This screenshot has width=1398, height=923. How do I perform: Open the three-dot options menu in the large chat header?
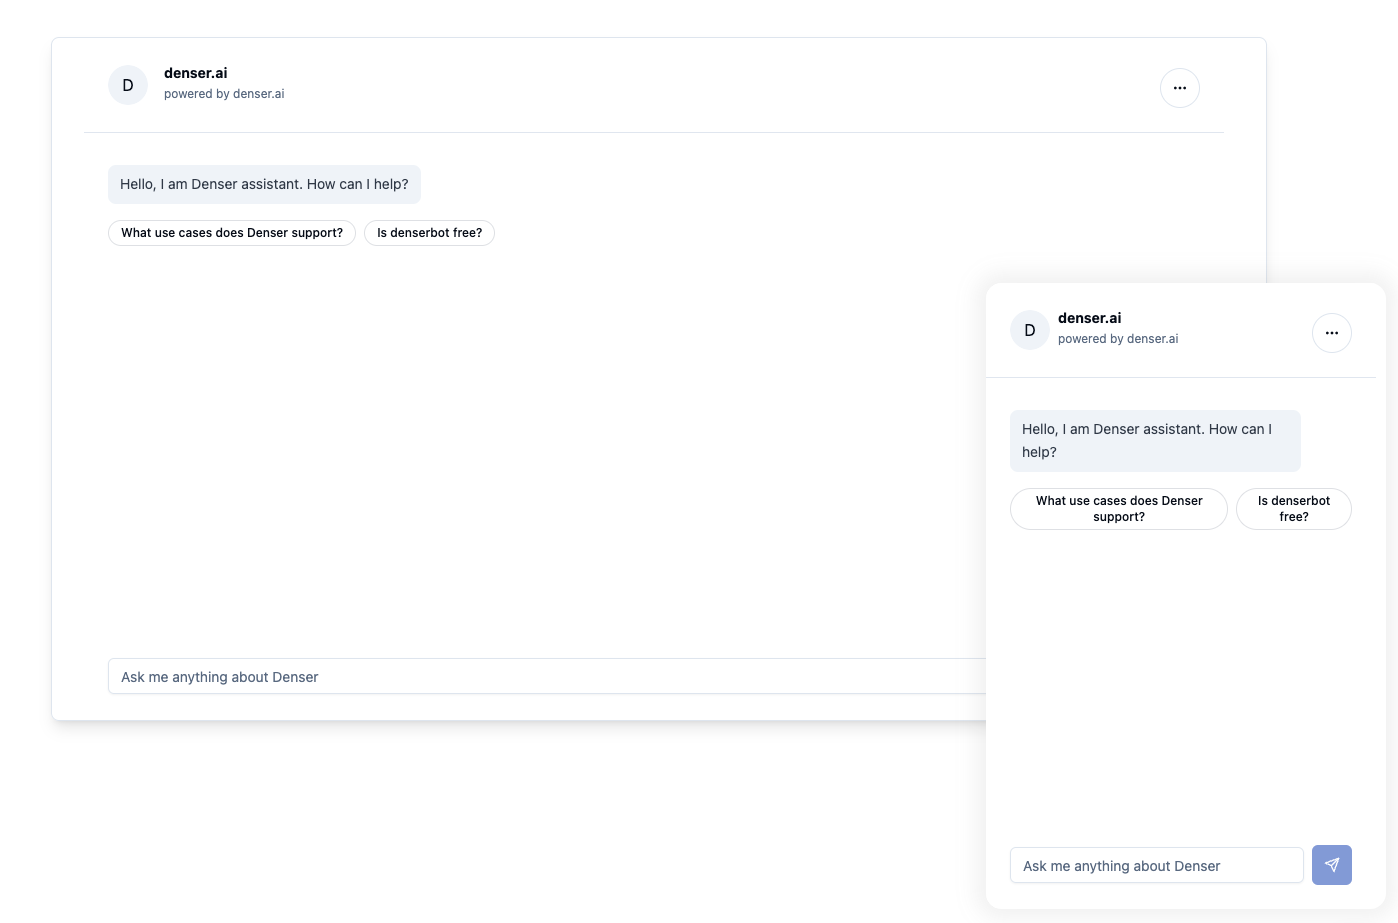click(x=1179, y=87)
